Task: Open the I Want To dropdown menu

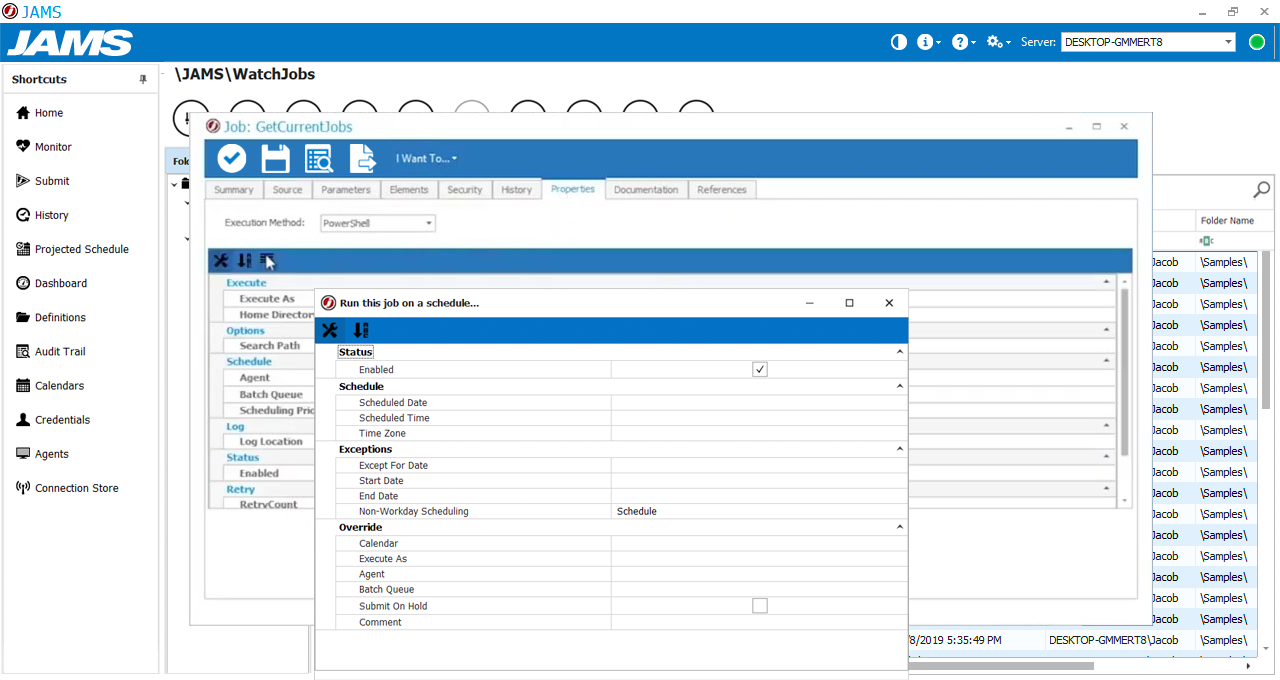Action: click(x=426, y=158)
